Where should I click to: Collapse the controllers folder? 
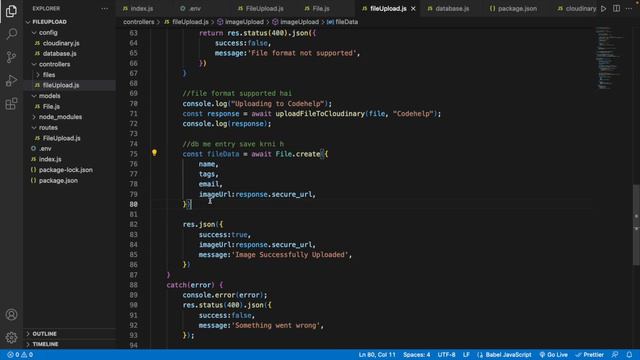(x=54, y=64)
